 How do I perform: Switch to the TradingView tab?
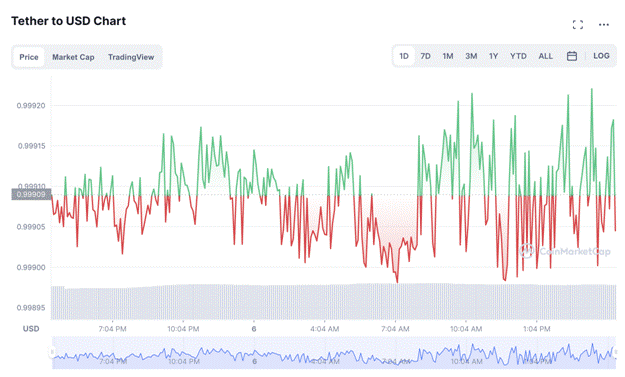[131, 57]
